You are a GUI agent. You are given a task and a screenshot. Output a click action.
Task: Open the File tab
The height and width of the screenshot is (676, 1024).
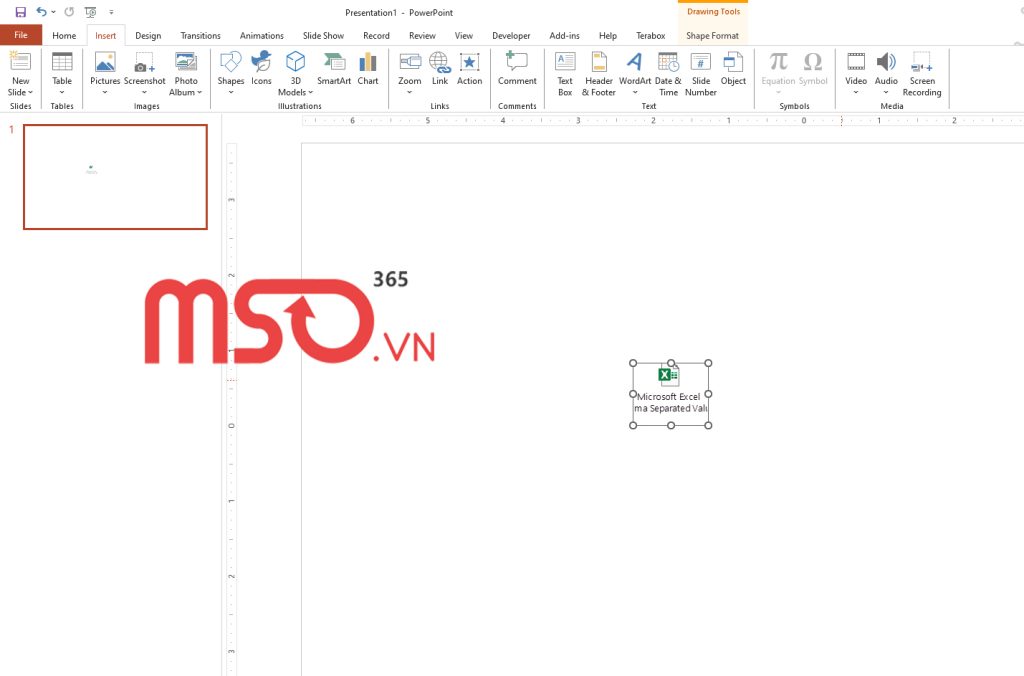pos(21,35)
